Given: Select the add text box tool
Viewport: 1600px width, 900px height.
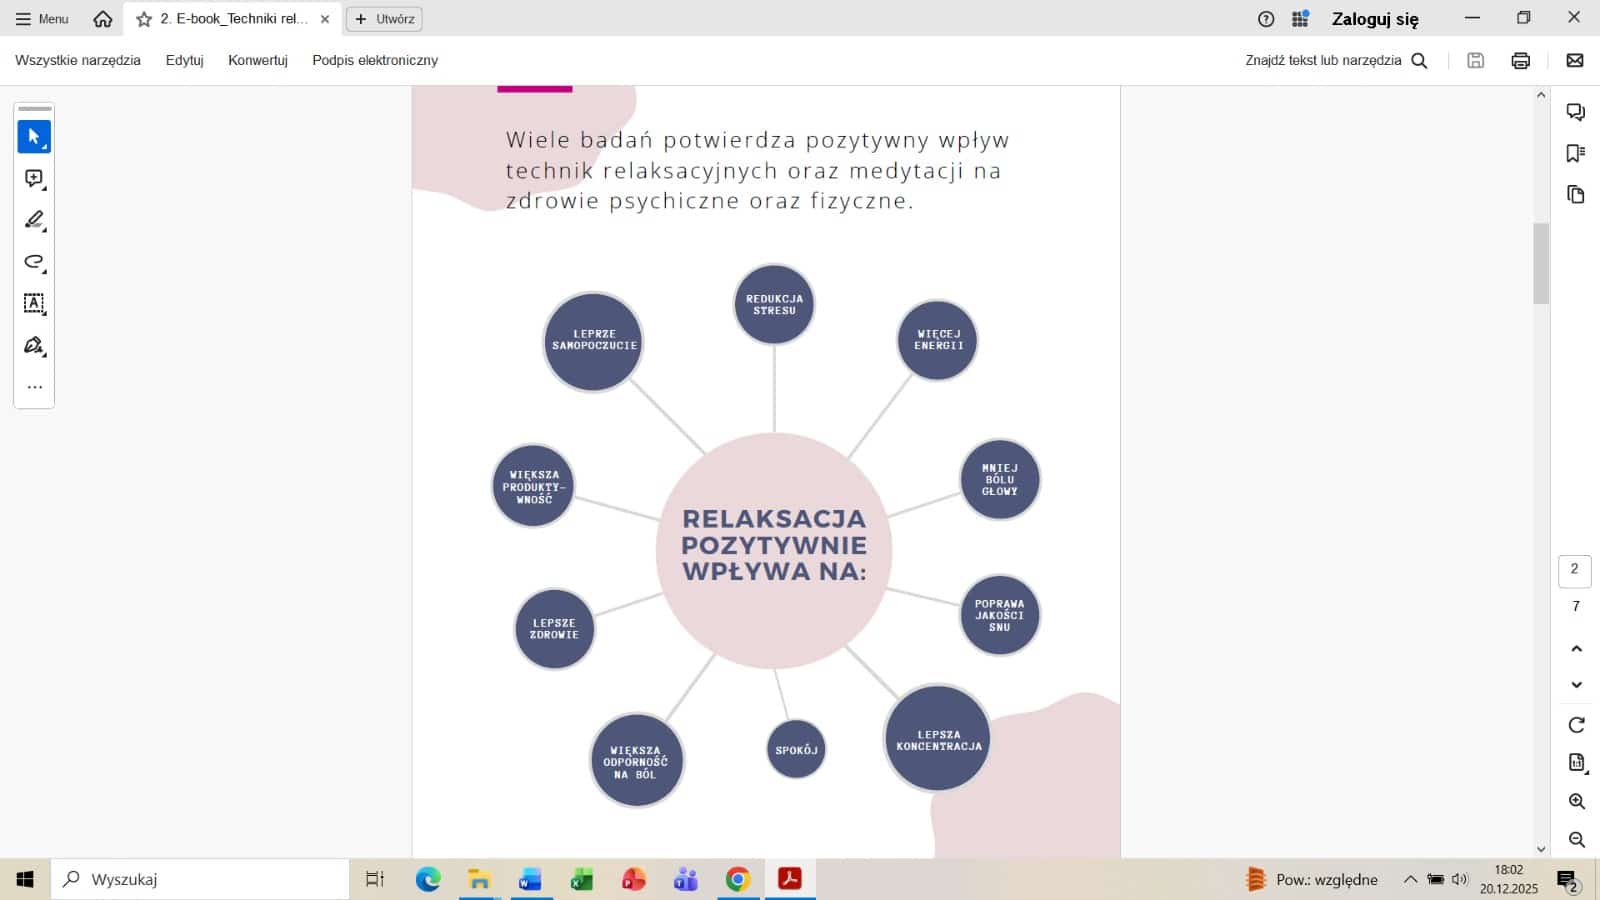Looking at the screenshot, I should pyautogui.click(x=34, y=303).
